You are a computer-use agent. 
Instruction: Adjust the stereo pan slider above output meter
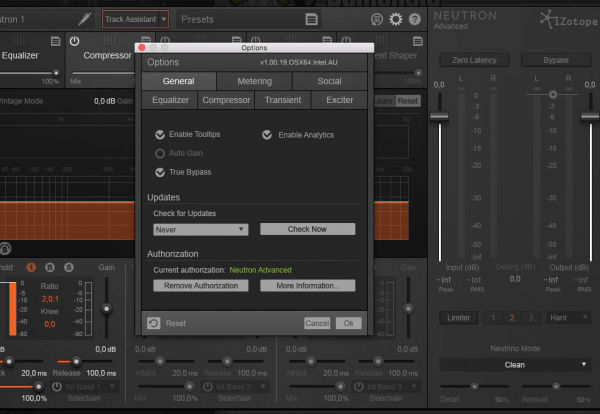coord(553,94)
